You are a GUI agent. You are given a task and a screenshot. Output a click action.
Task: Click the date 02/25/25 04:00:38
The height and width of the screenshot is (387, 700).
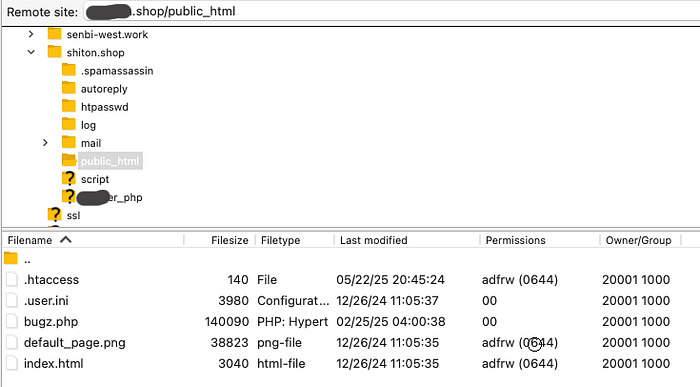(x=391, y=322)
